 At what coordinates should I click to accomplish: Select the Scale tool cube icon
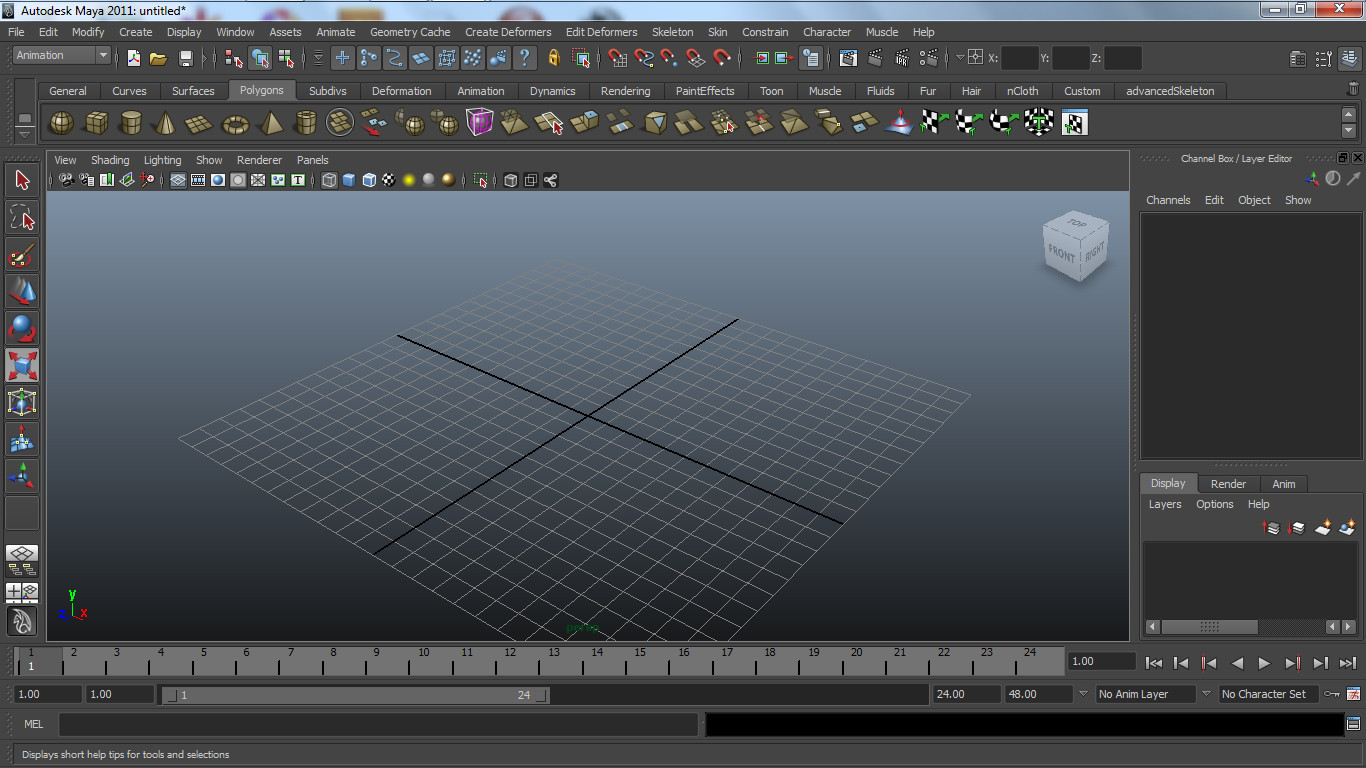click(22, 365)
